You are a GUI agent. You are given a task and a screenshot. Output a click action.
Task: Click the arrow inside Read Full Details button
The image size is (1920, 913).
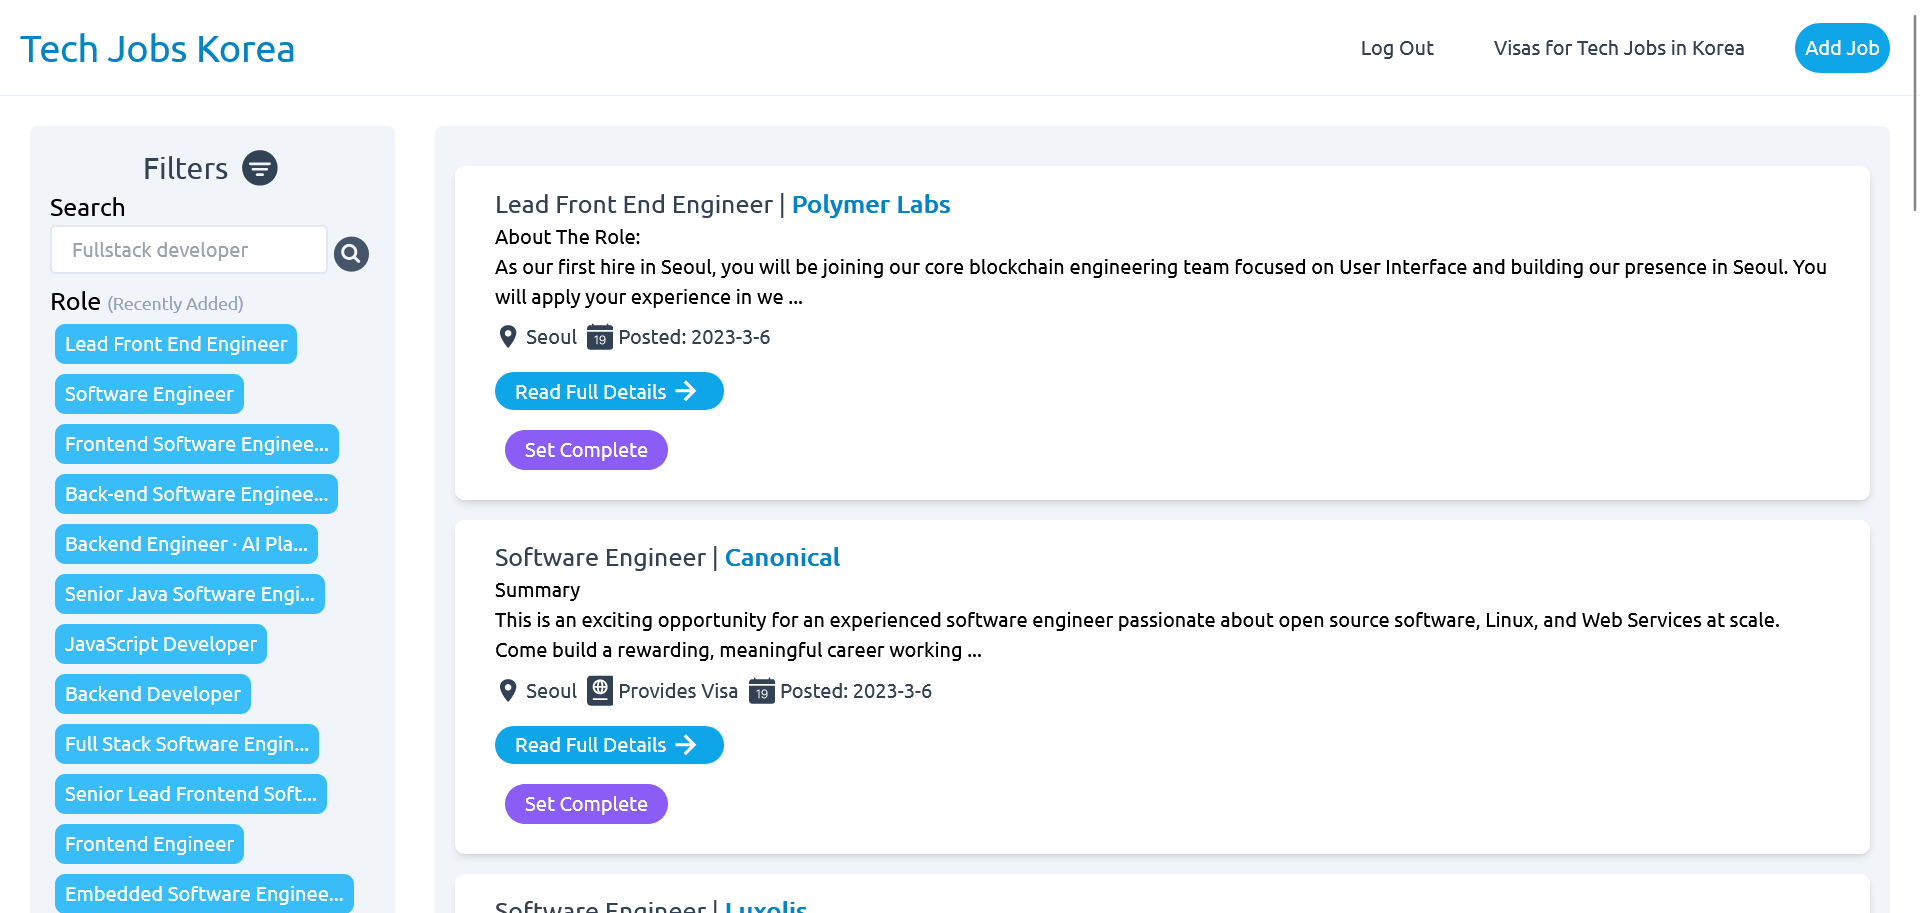688,391
